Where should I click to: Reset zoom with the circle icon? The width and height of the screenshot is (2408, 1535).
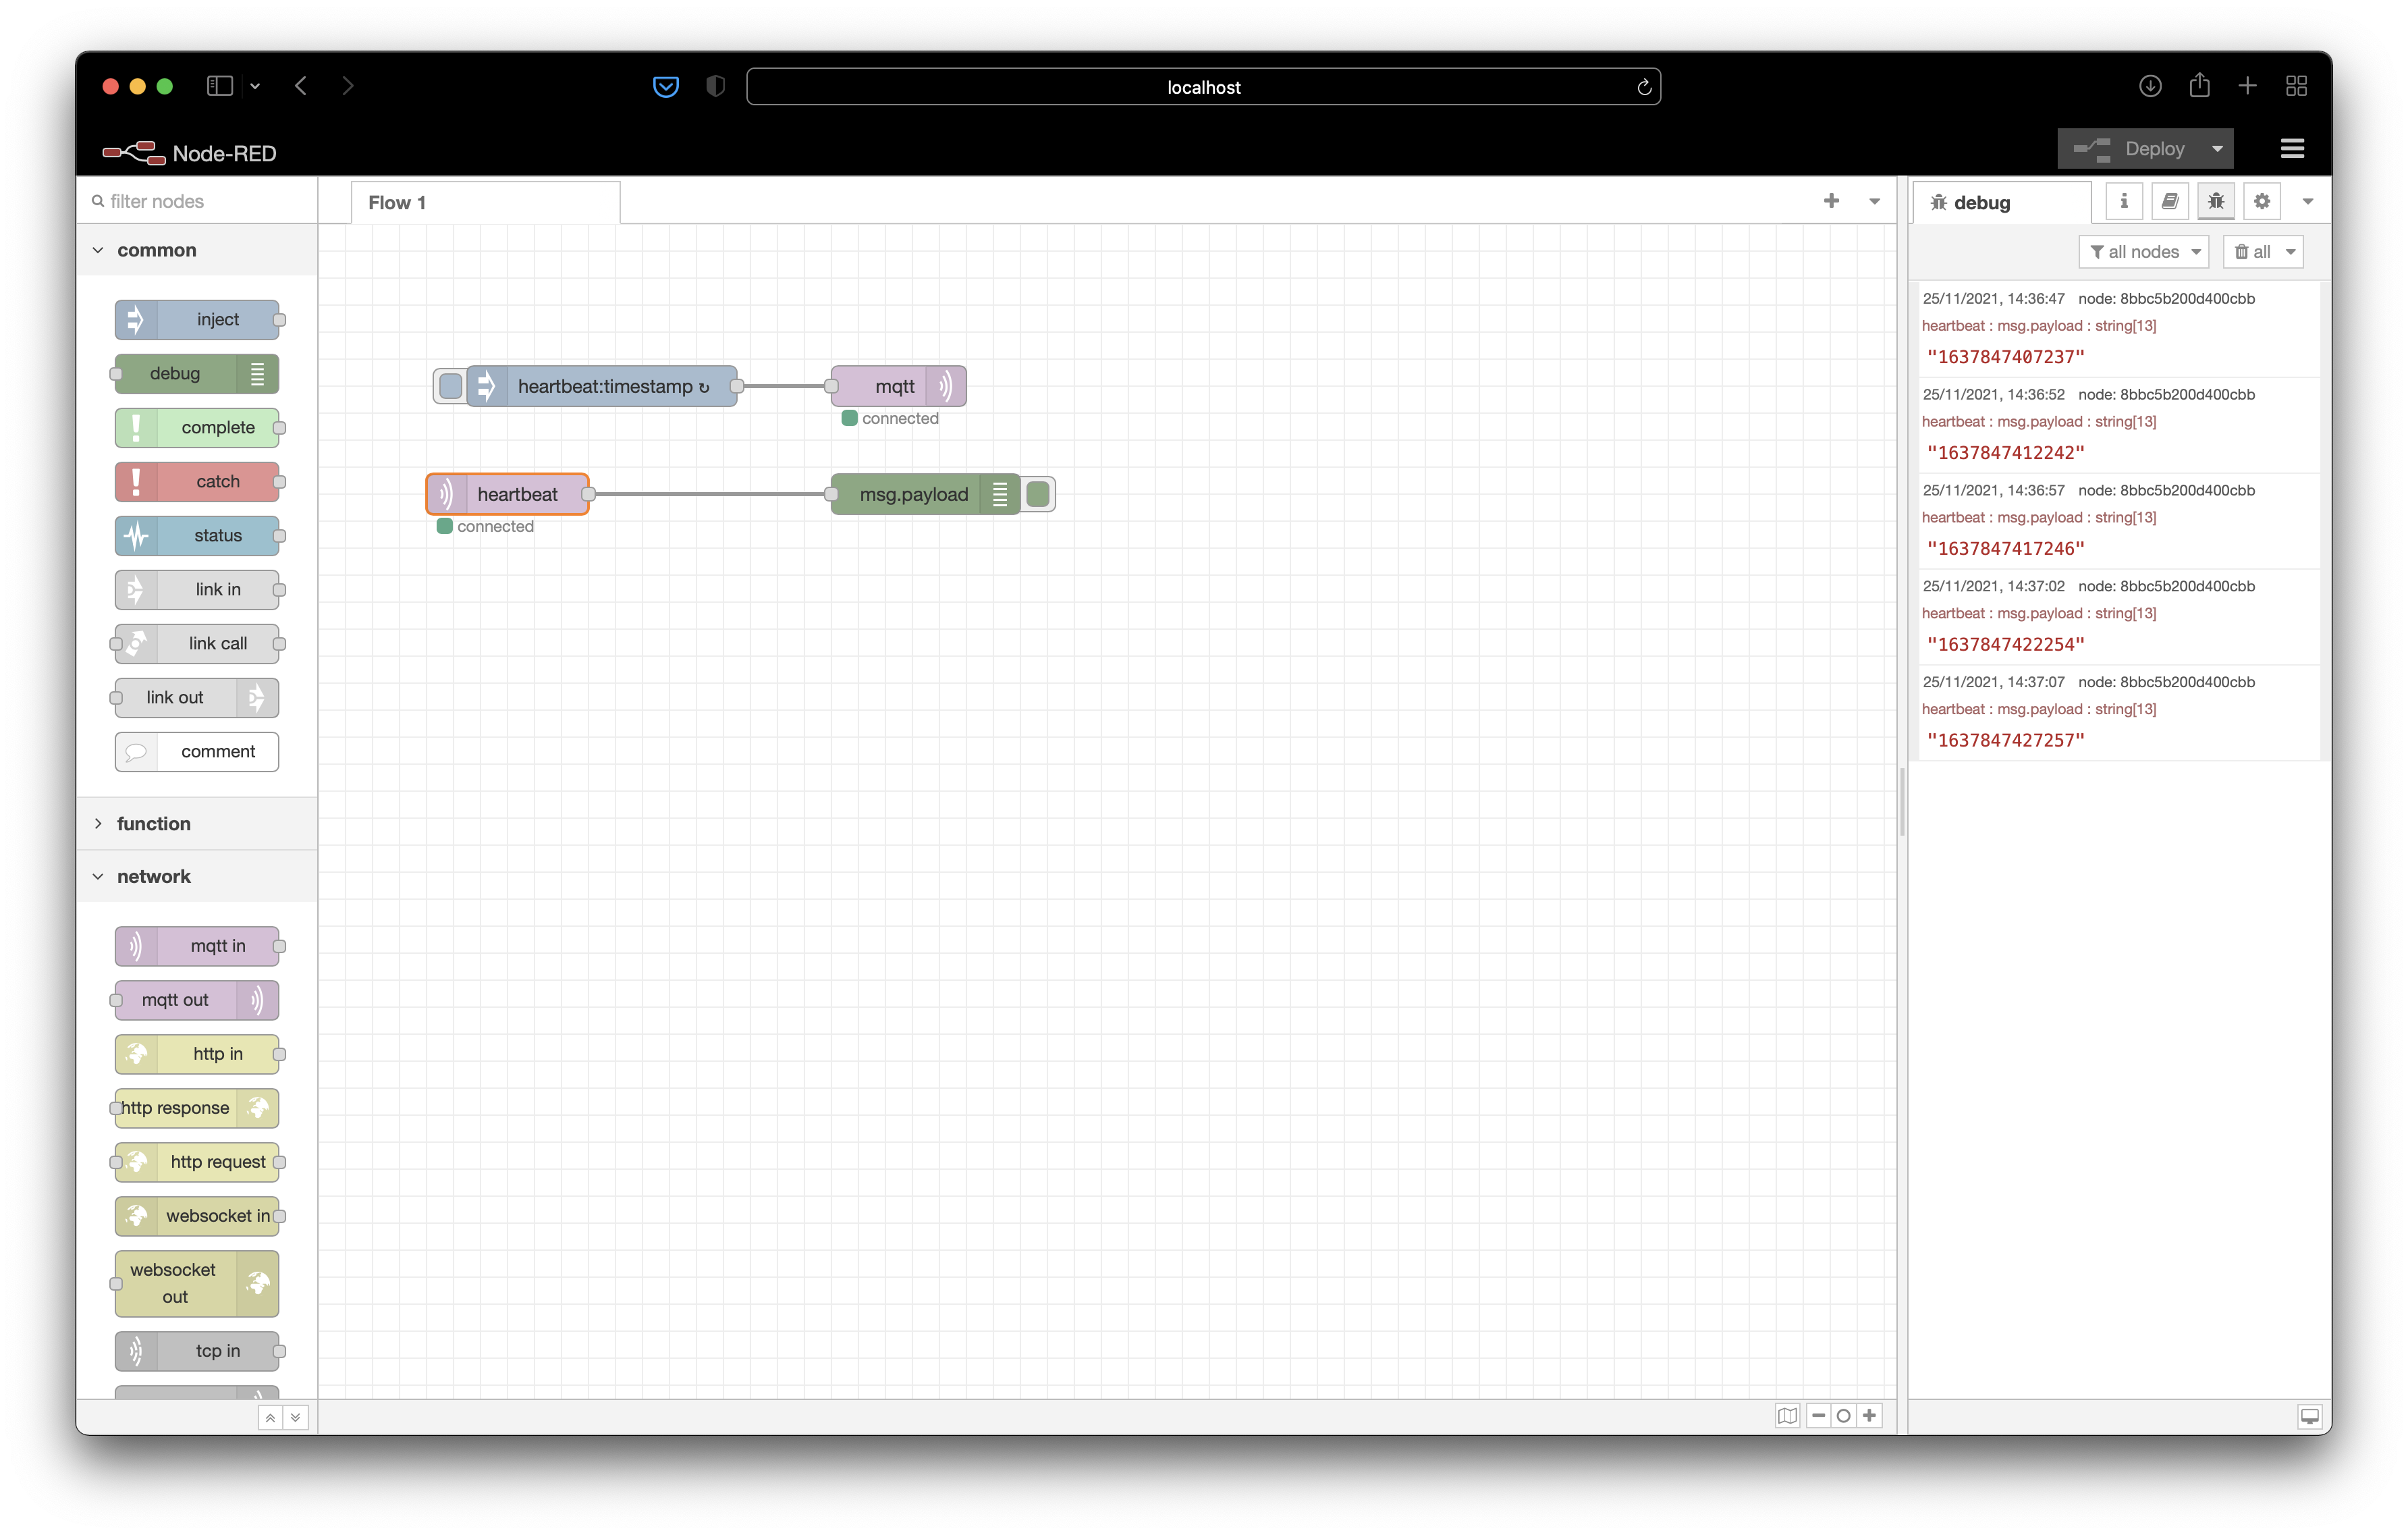click(x=1843, y=1416)
